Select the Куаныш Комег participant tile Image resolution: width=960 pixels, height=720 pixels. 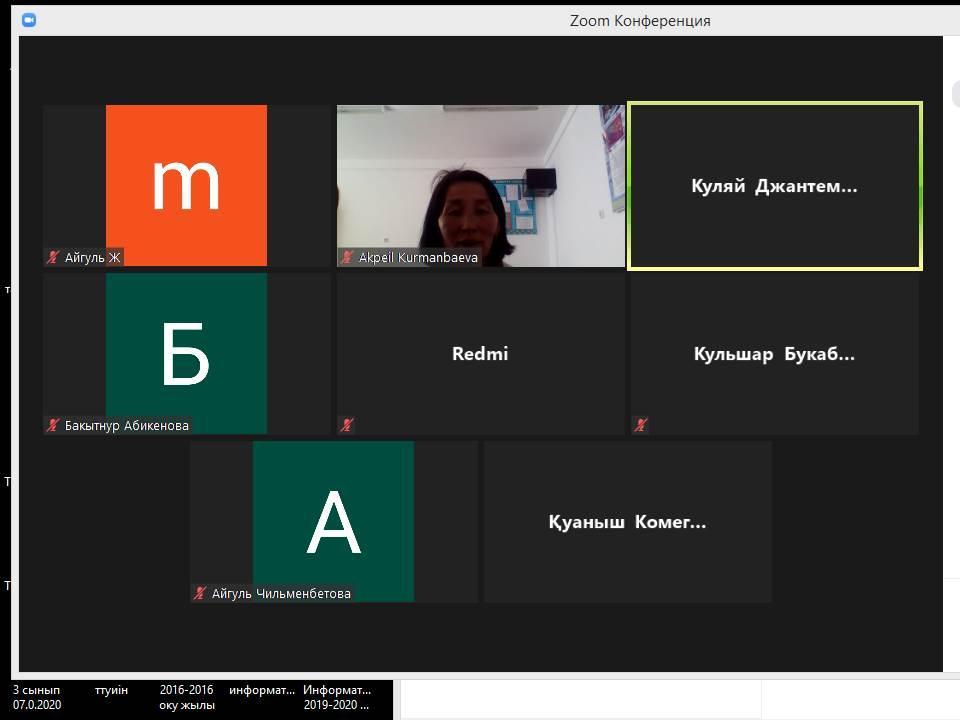pyautogui.click(x=627, y=521)
